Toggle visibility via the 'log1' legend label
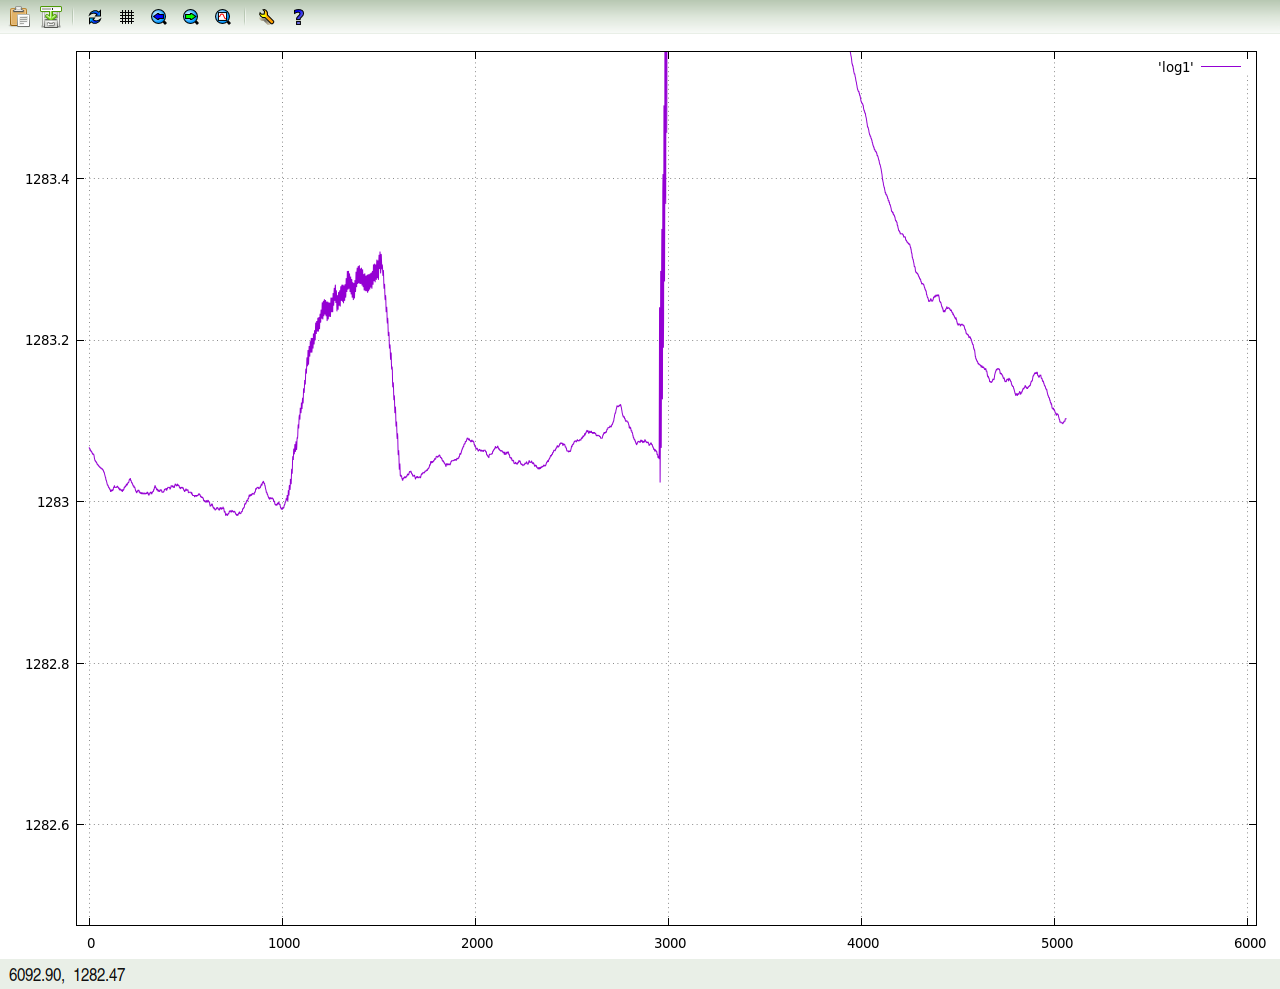 (1175, 67)
